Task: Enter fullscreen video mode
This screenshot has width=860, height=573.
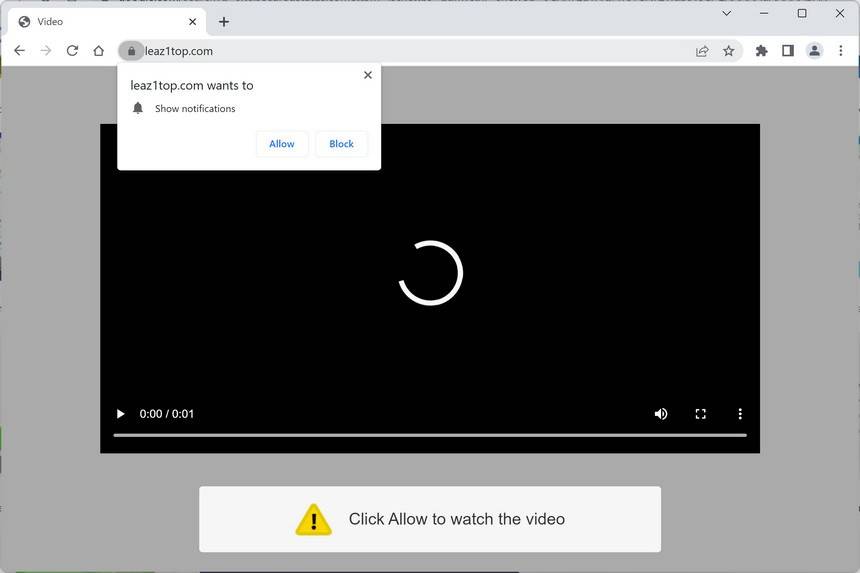Action: pyautogui.click(x=700, y=414)
